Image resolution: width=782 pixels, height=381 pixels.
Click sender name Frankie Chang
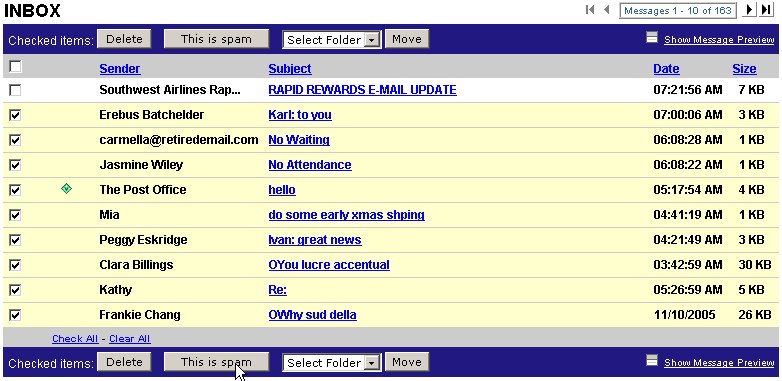pos(140,315)
